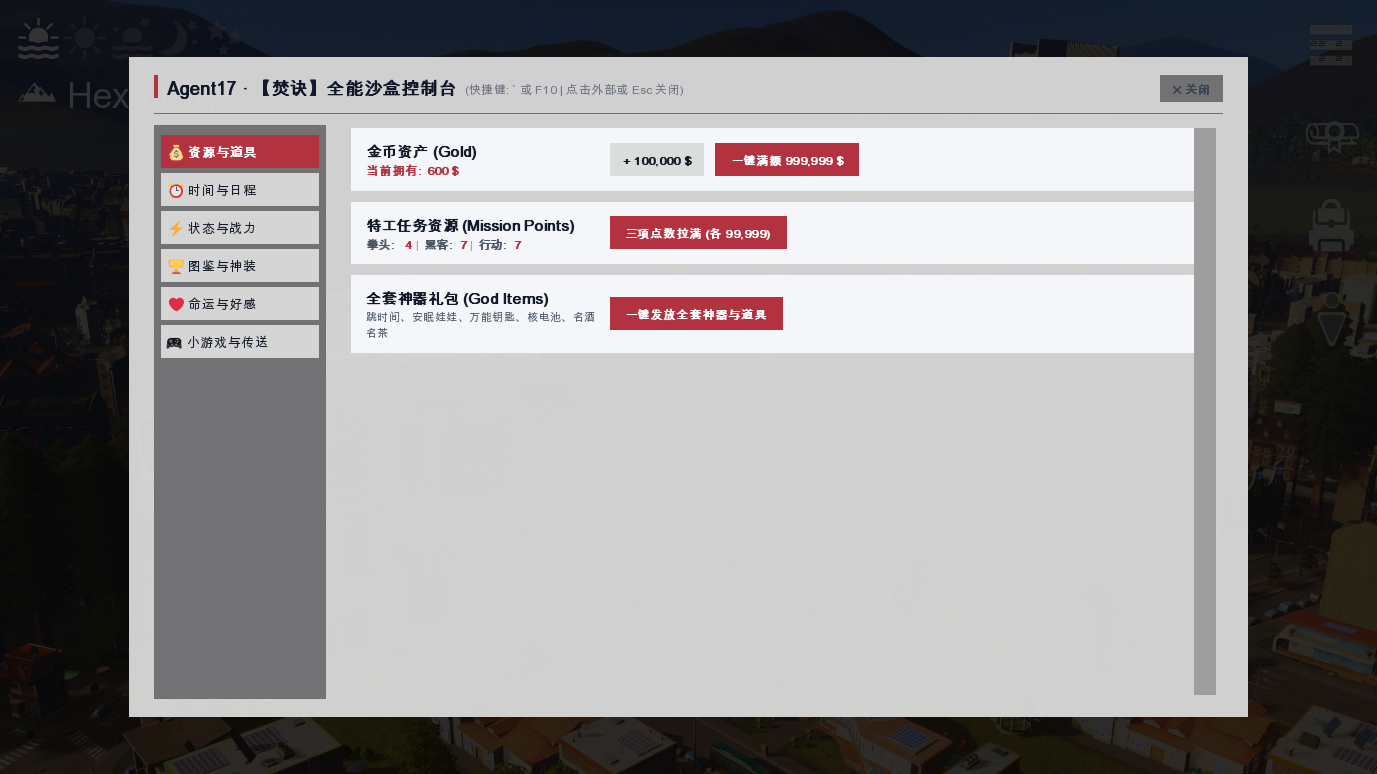Click 一键发放全套神器与道具 button

pos(696,314)
